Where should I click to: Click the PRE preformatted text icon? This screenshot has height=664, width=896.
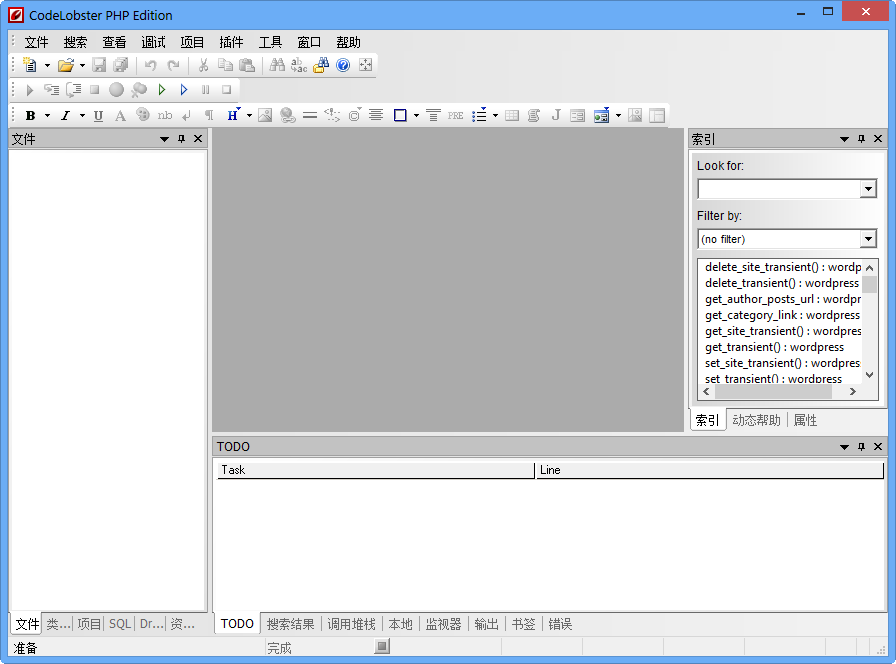[455, 115]
